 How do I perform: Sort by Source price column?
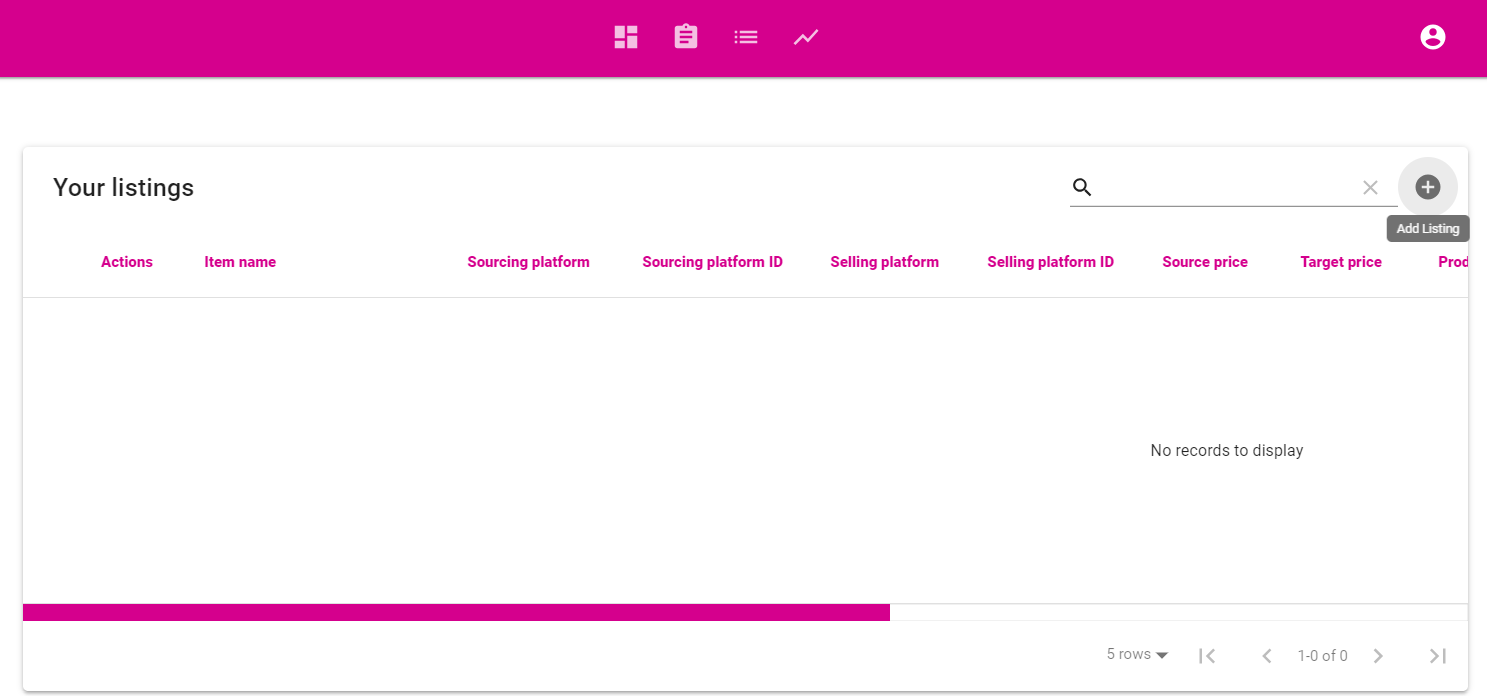[x=1205, y=262]
